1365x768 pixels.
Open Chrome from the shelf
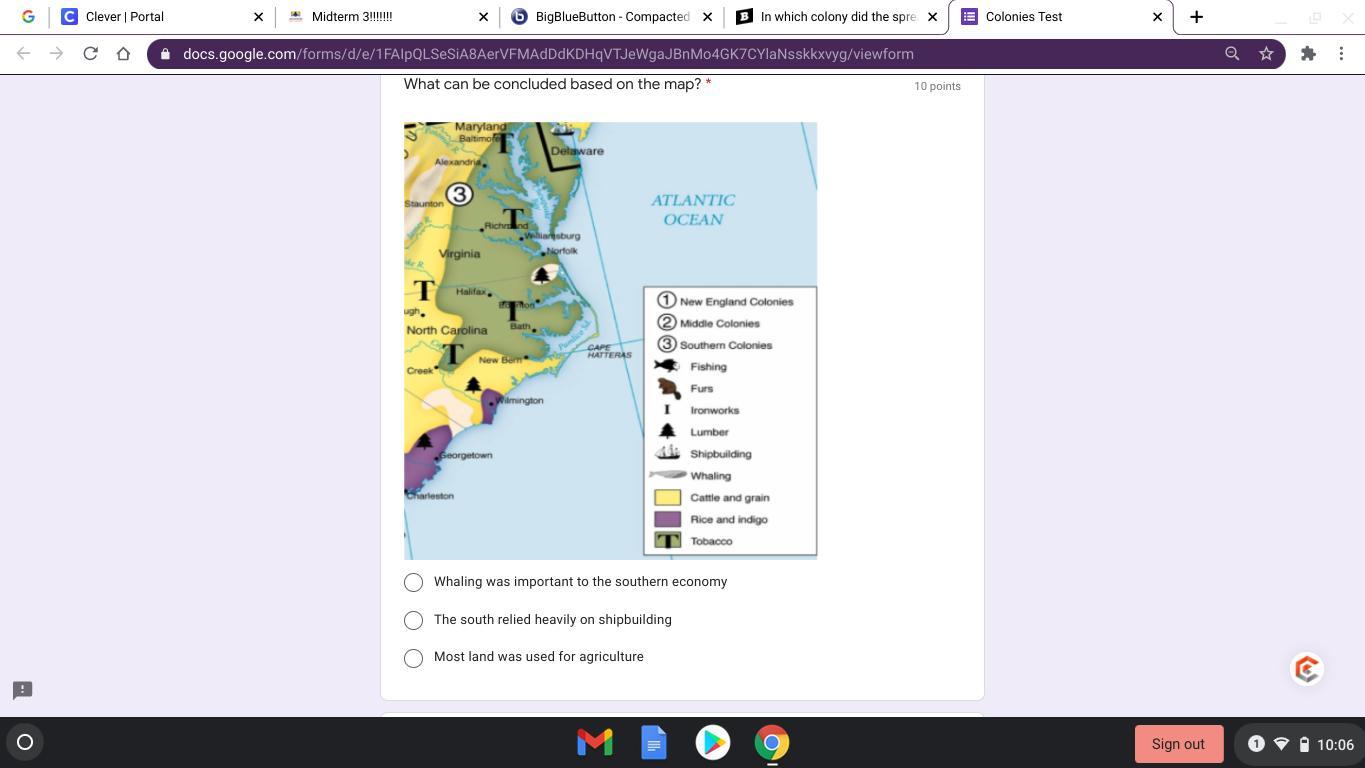coord(772,742)
